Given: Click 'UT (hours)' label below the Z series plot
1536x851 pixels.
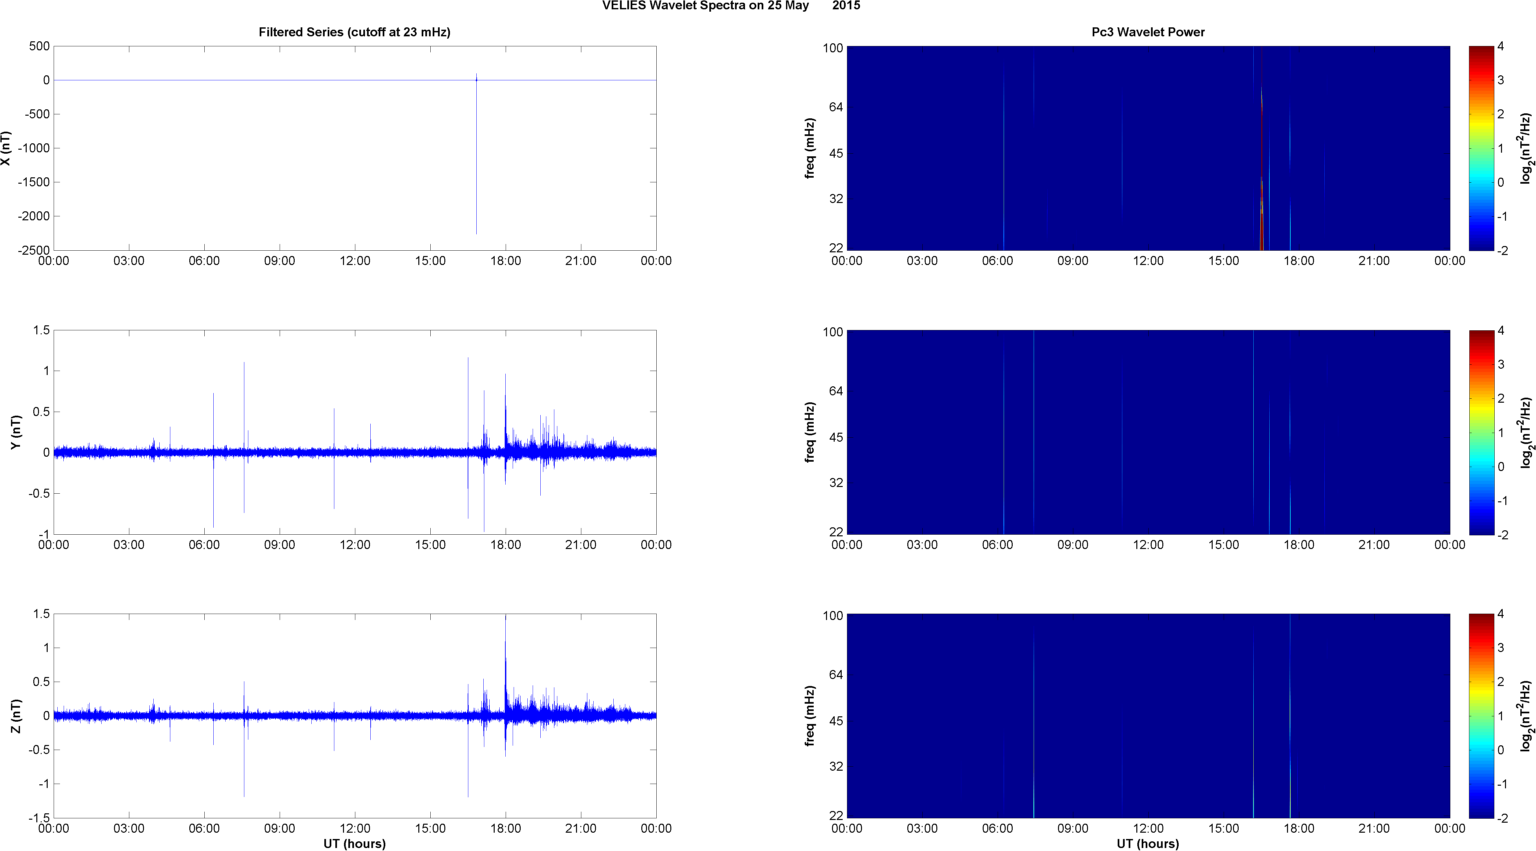Looking at the screenshot, I should pyautogui.click(x=354, y=843).
